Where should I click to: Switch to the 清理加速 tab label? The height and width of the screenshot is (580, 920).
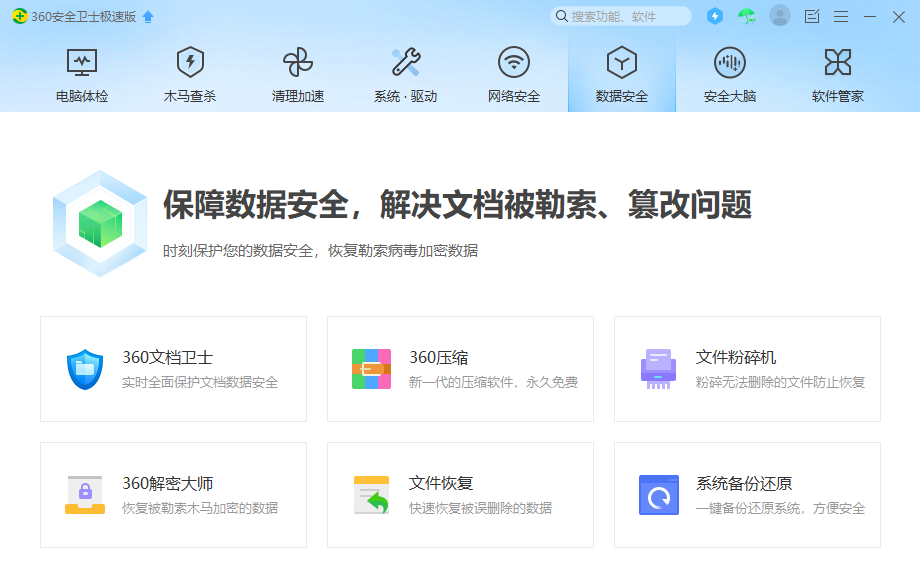(297, 96)
